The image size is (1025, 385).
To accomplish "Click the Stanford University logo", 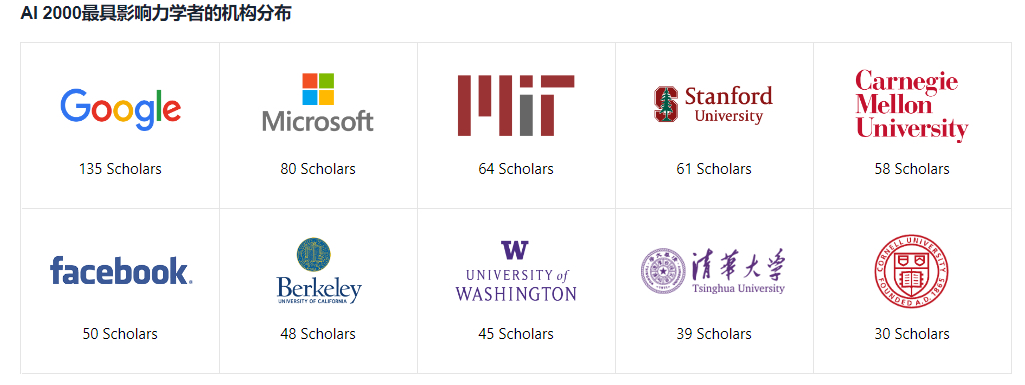I will [713, 105].
